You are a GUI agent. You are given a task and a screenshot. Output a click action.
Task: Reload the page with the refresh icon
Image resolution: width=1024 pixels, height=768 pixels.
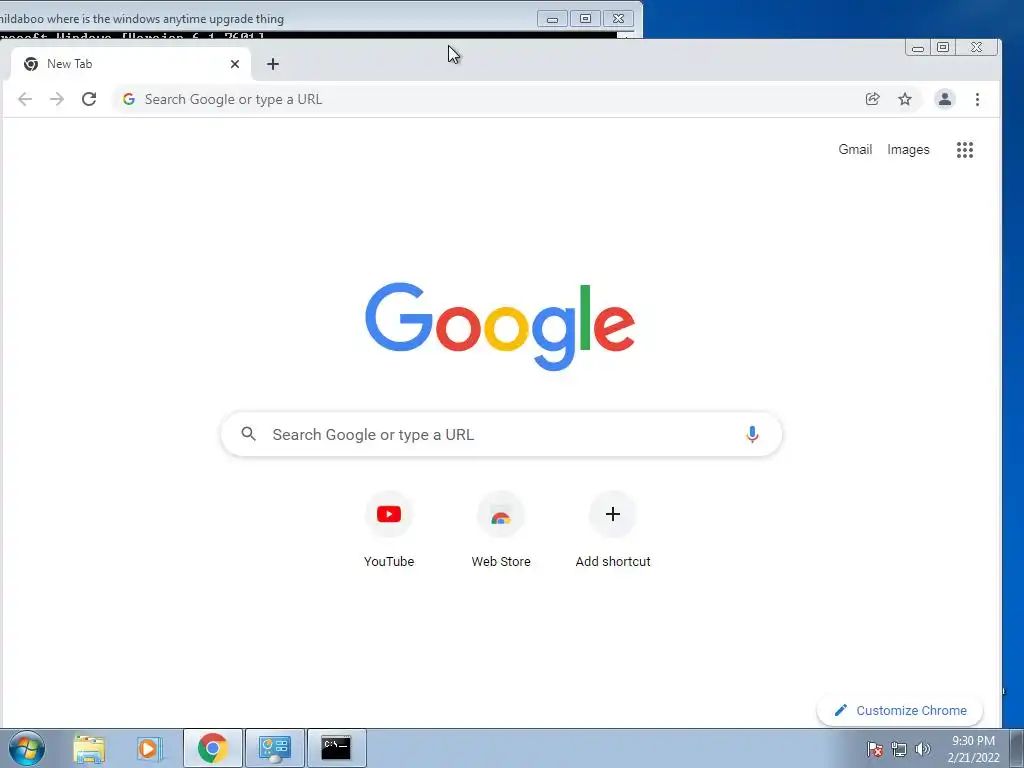point(89,99)
